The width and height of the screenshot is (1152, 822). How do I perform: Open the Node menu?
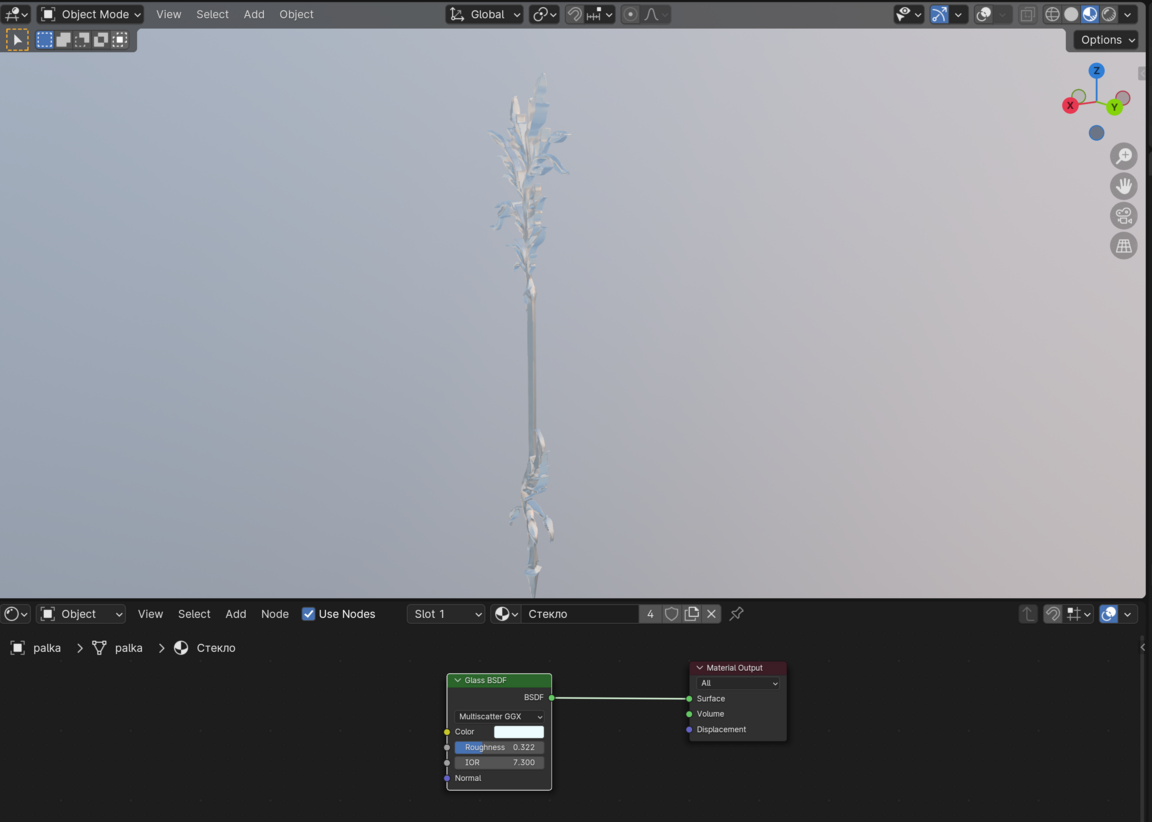tap(275, 613)
